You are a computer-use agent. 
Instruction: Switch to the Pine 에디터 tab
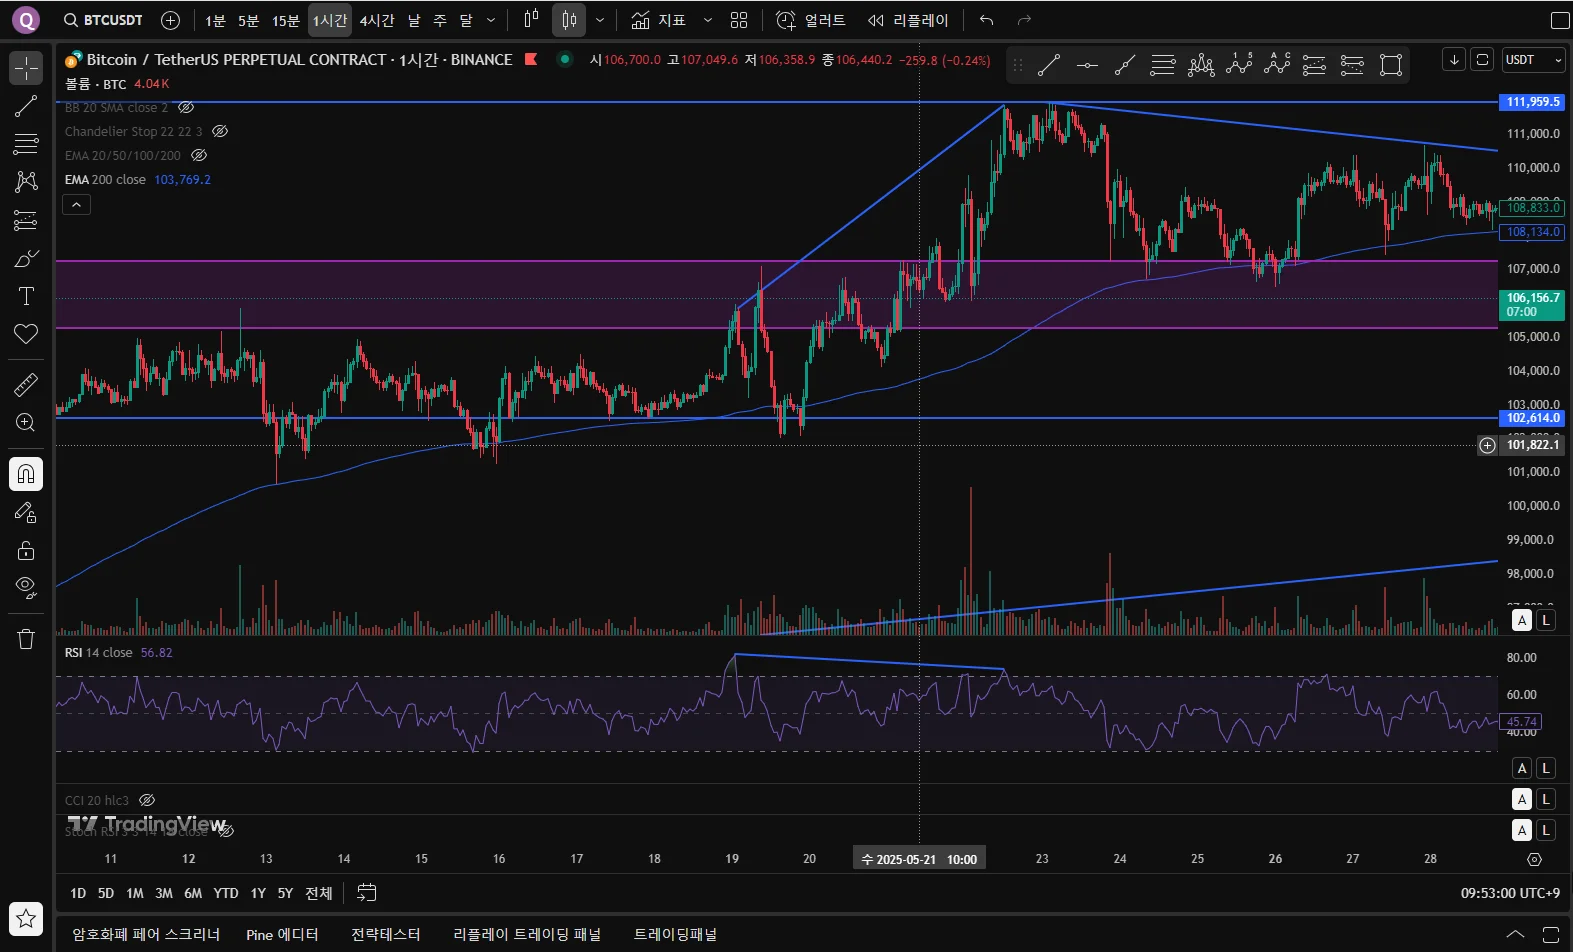point(282,934)
